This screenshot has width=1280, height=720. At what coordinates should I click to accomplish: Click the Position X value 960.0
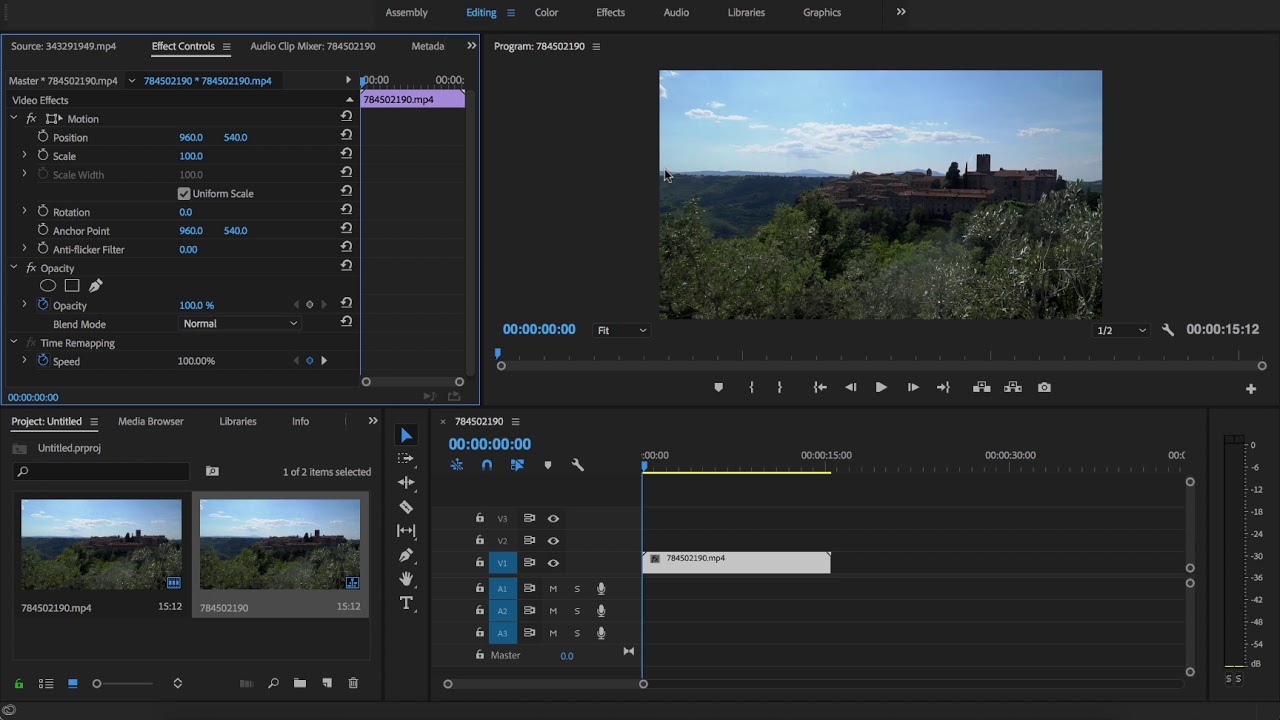click(x=191, y=137)
